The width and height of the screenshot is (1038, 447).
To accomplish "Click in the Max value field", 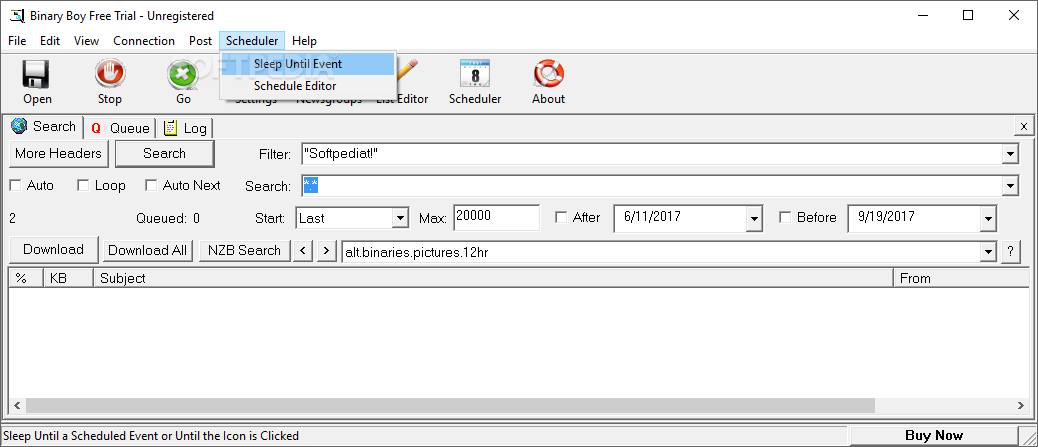I will (x=496, y=218).
